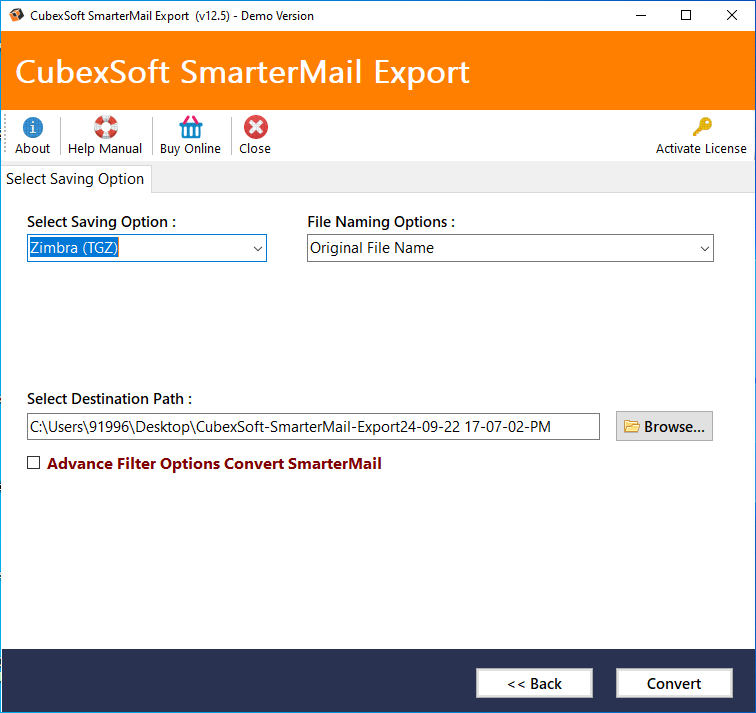The width and height of the screenshot is (756, 713).
Task: Click the Buy Online label
Action: (x=190, y=148)
